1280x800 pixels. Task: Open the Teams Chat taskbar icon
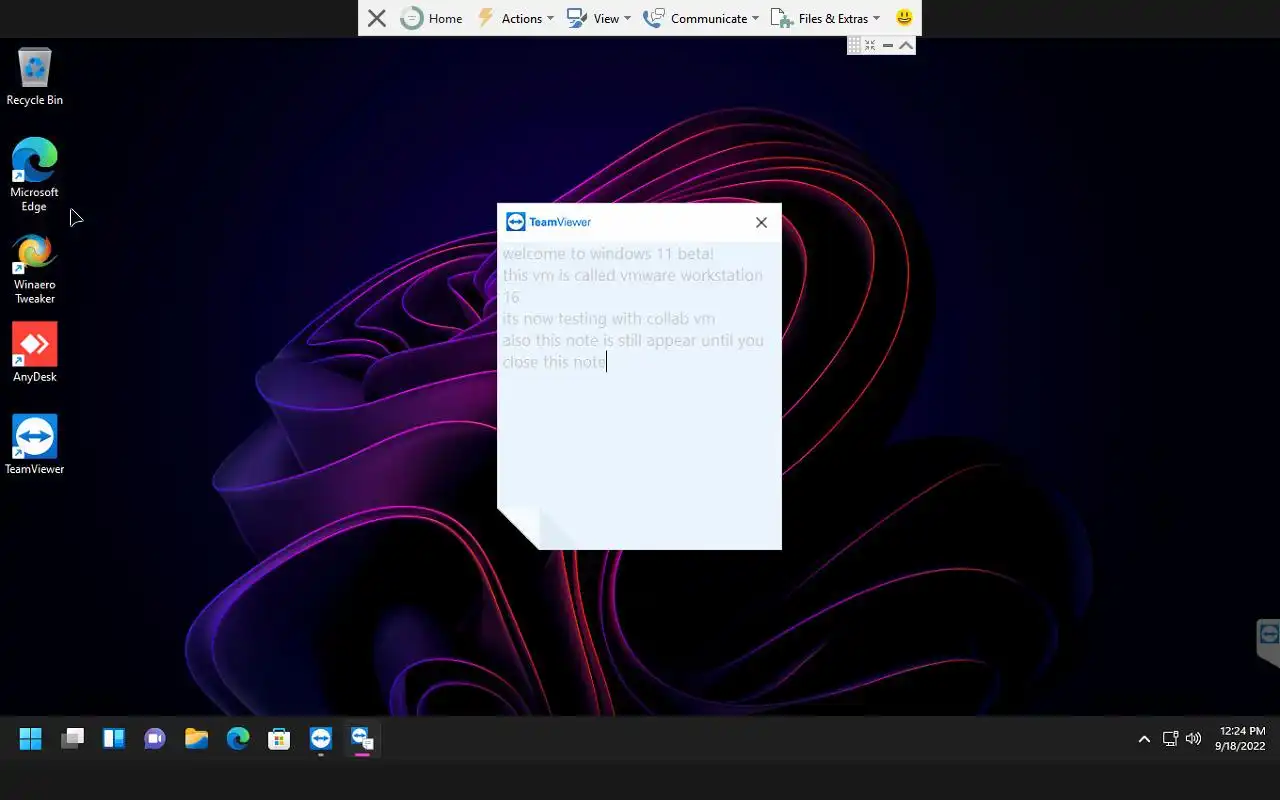pos(155,739)
